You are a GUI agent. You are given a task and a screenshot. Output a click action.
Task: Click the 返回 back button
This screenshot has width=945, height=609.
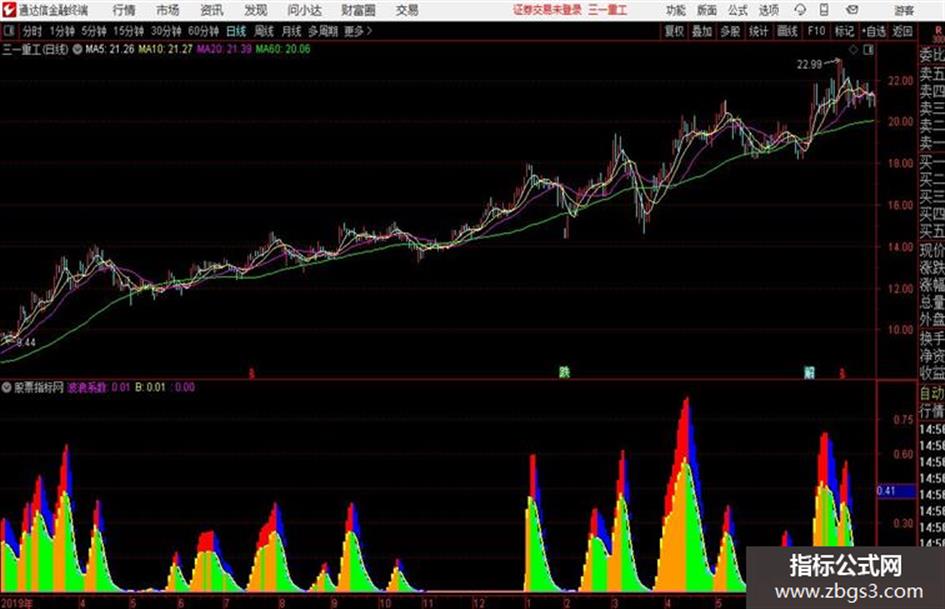pyautogui.click(x=902, y=31)
